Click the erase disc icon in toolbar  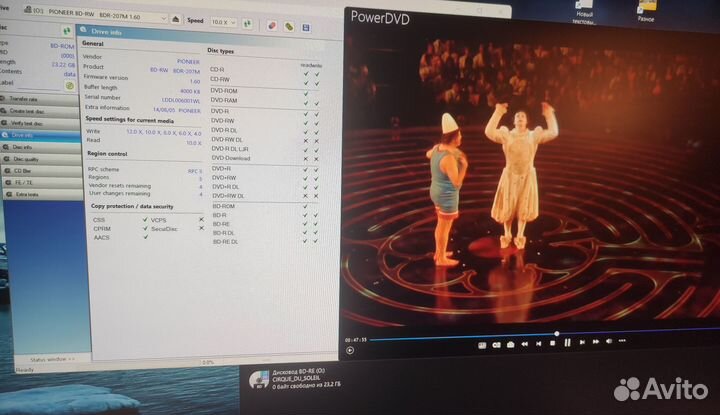click(272, 21)
